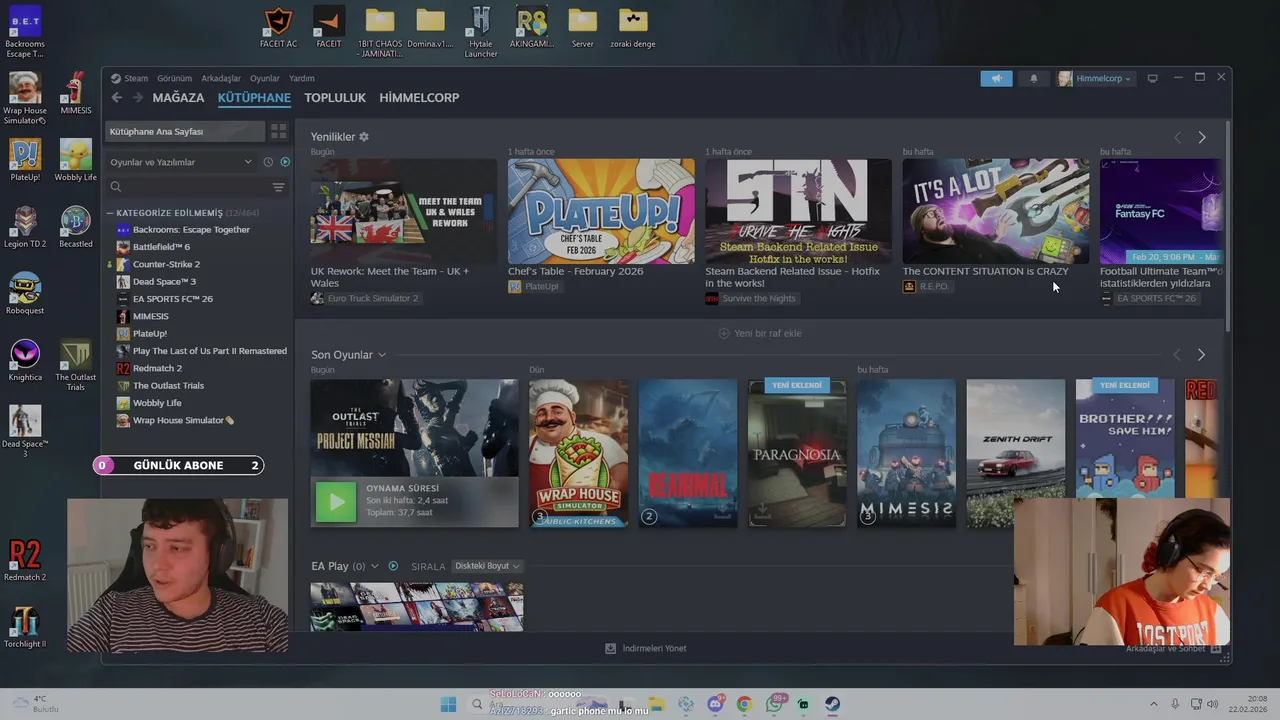Open UK Rework: Meet the Team news
The height and width of the screenshot is (720, 1280).
[403, 211]
